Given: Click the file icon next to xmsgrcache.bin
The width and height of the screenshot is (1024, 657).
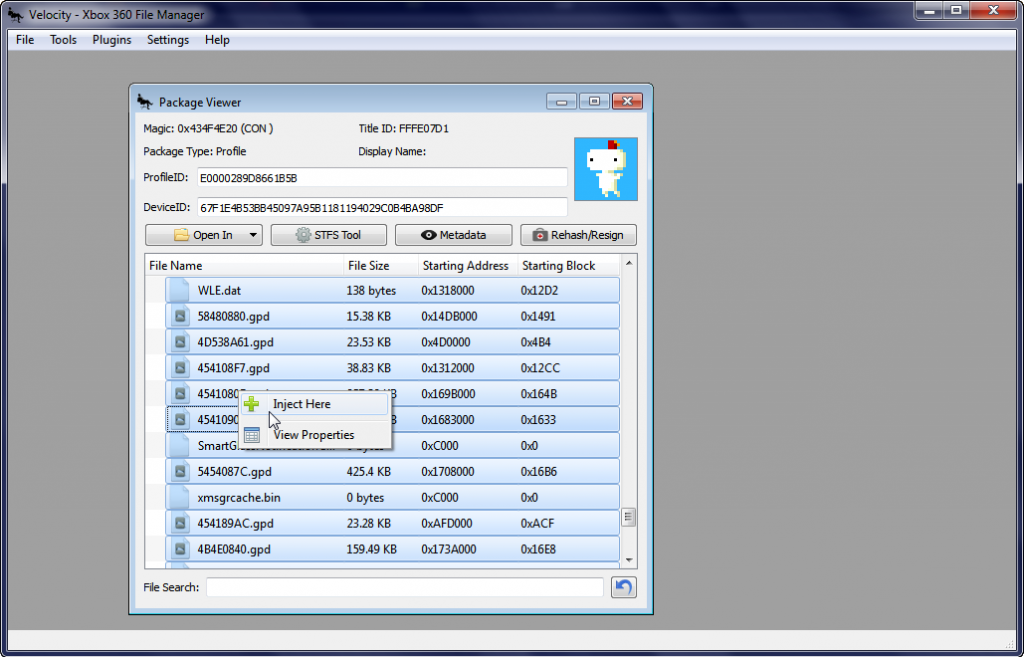Looking at the screenshot, I should pyautogui.click(x=179, y=497).
